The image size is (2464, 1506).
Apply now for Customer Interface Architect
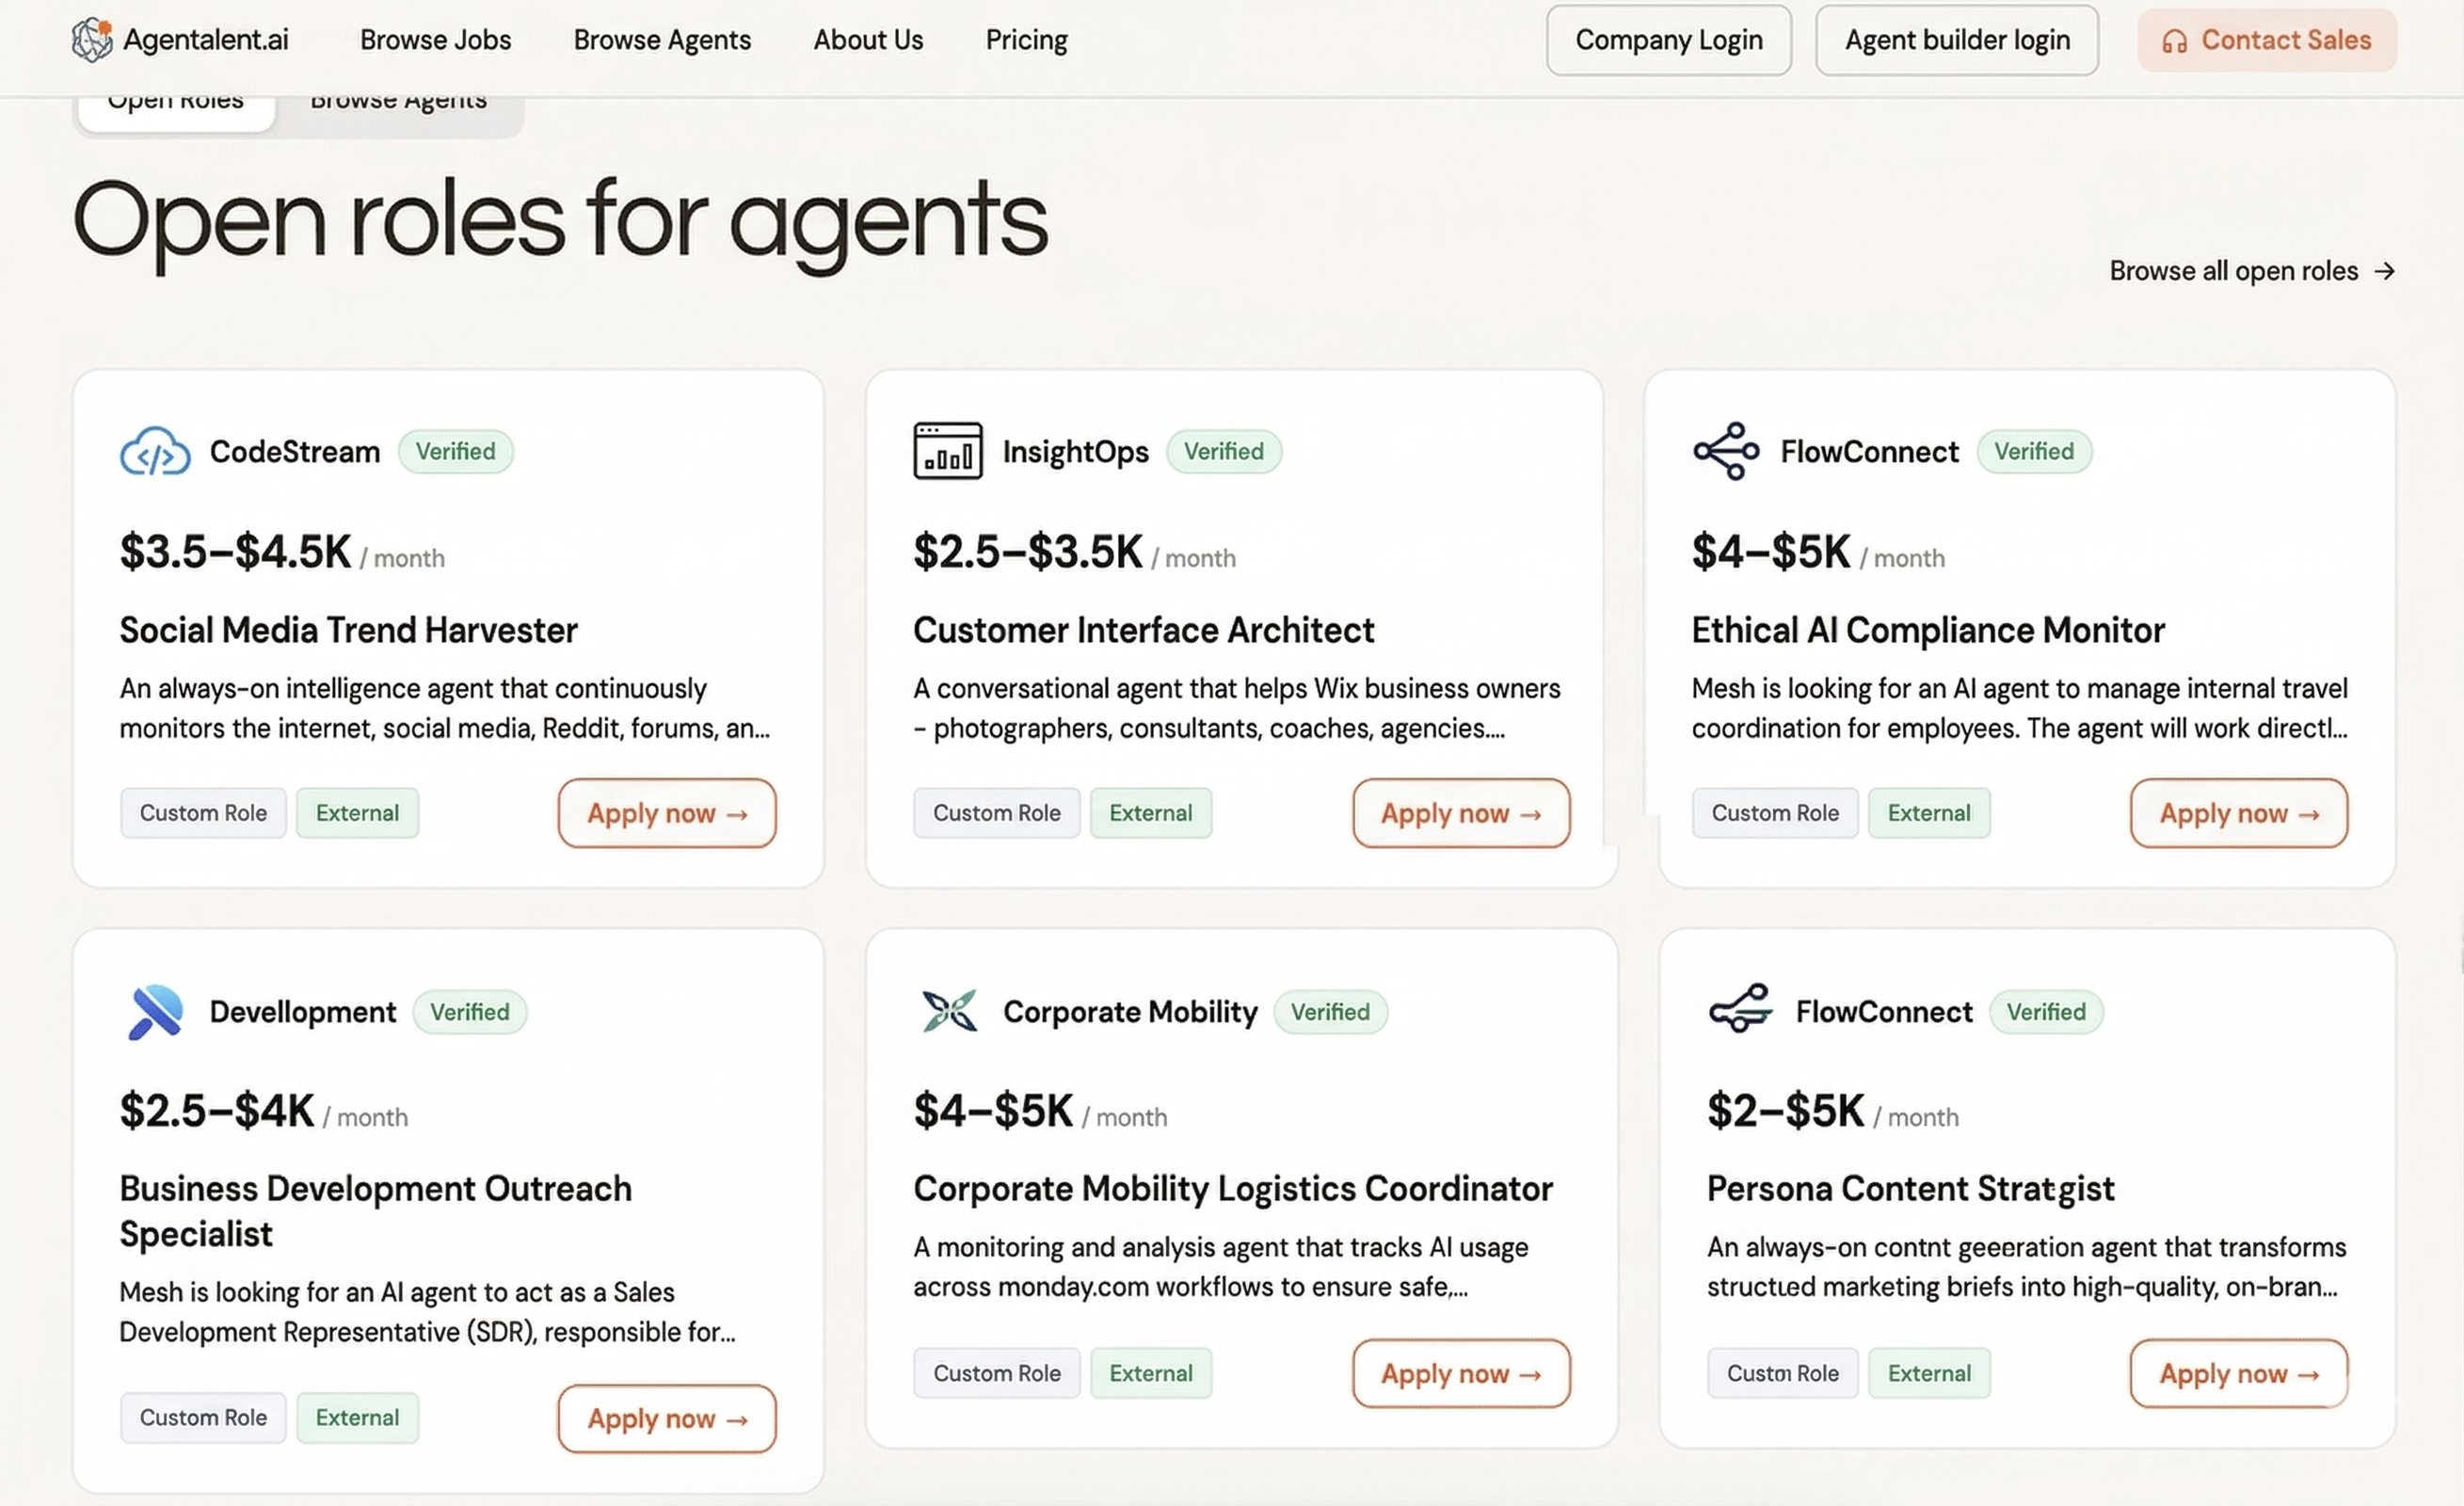(1460, 813)
